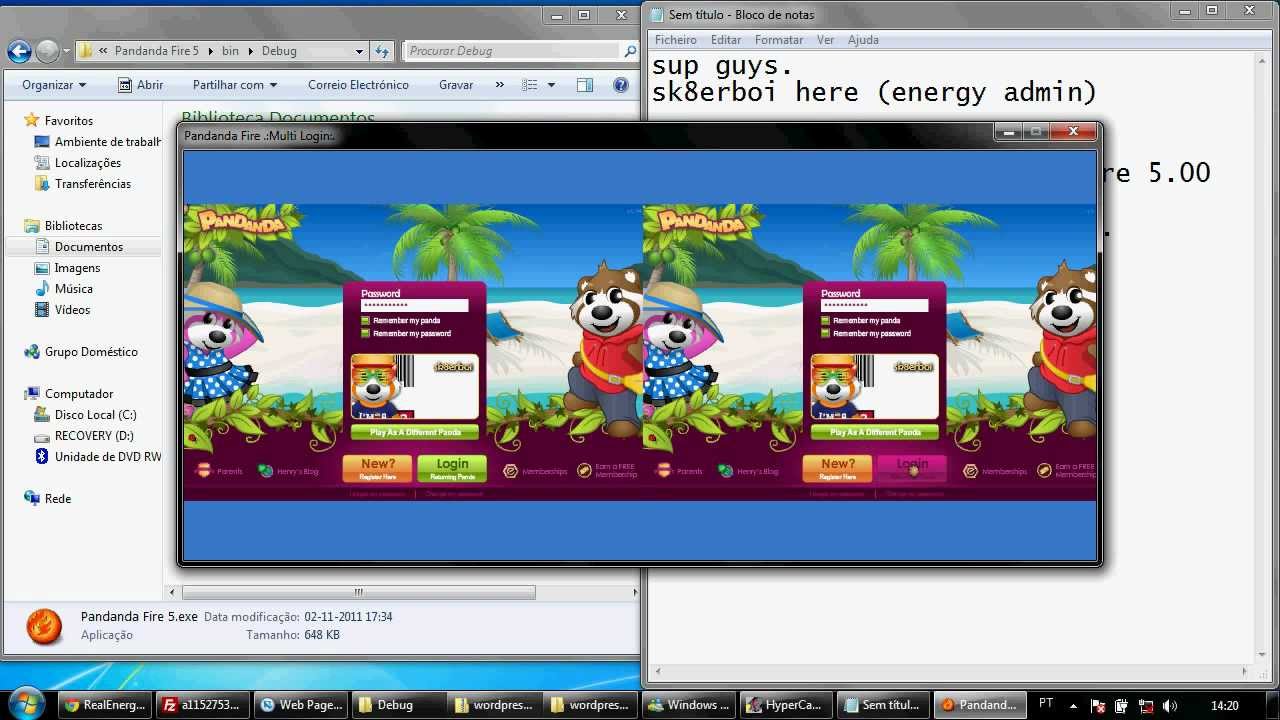Click Henry's Blog icon in right game panel

point(726,470)
